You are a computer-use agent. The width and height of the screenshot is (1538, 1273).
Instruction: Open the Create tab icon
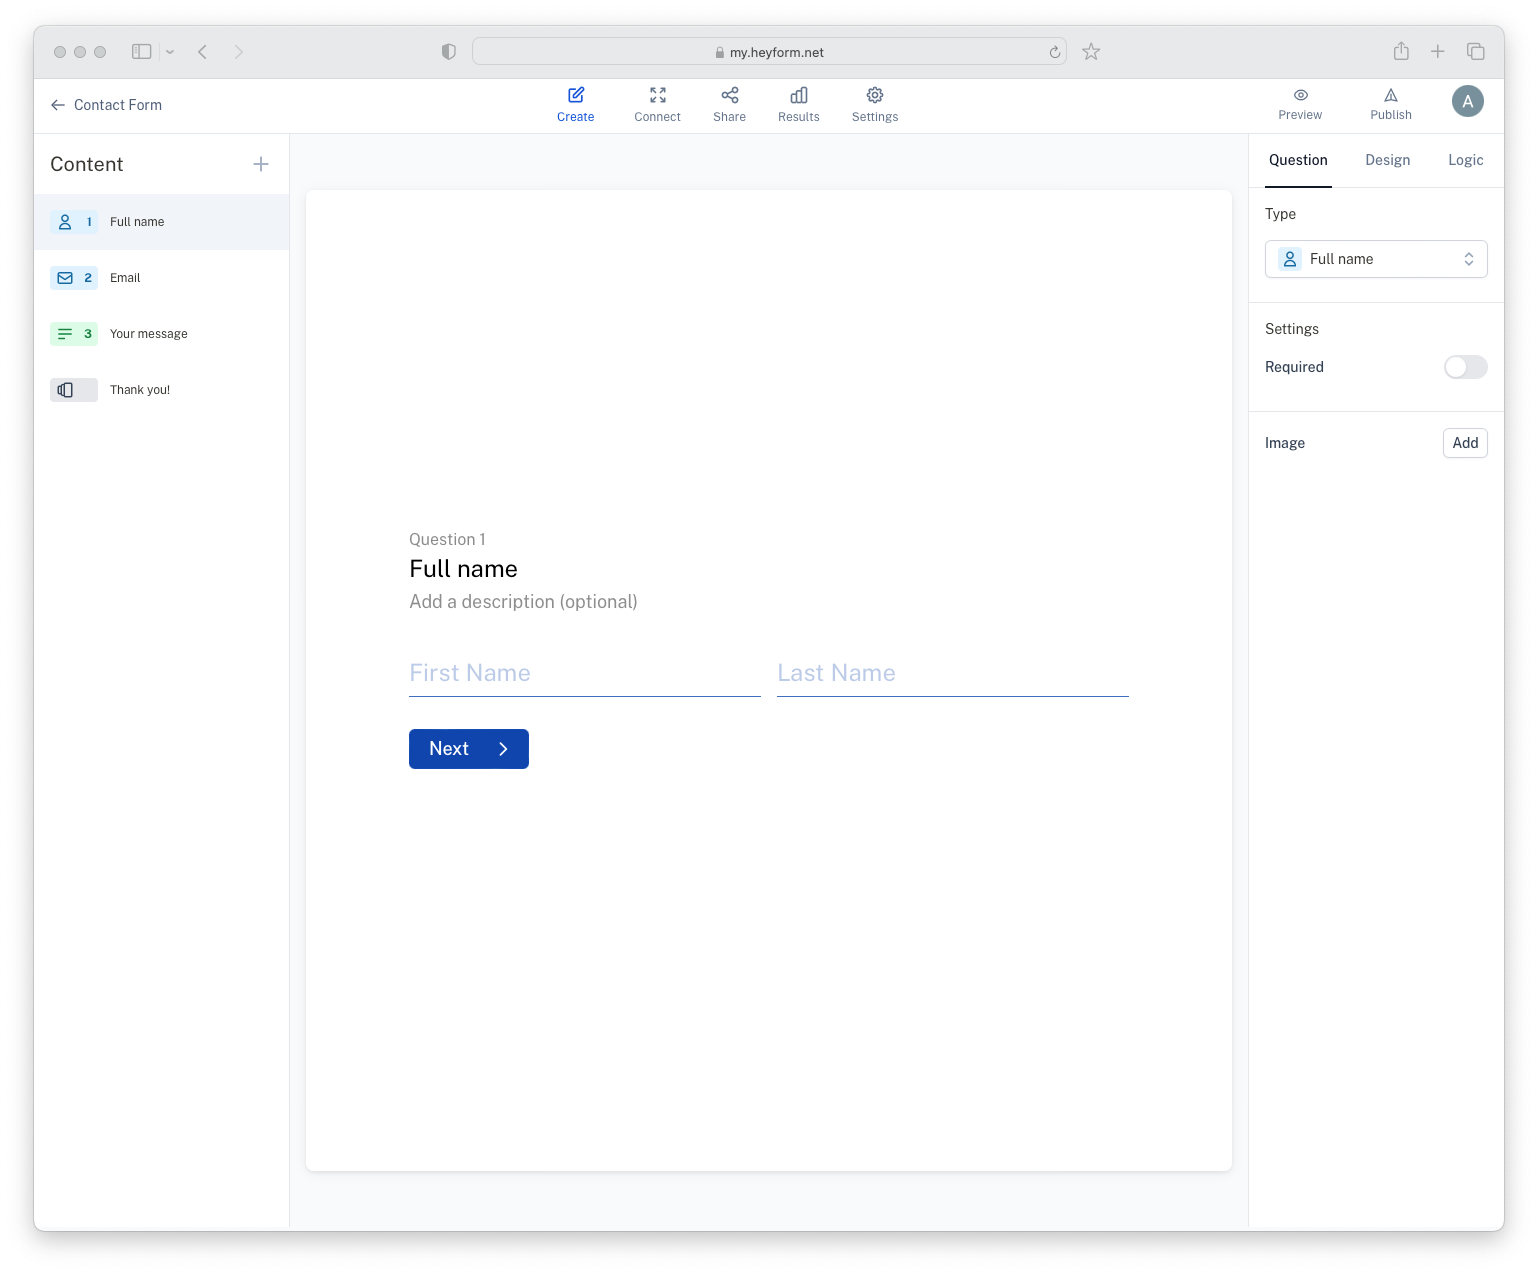[576, 95]
